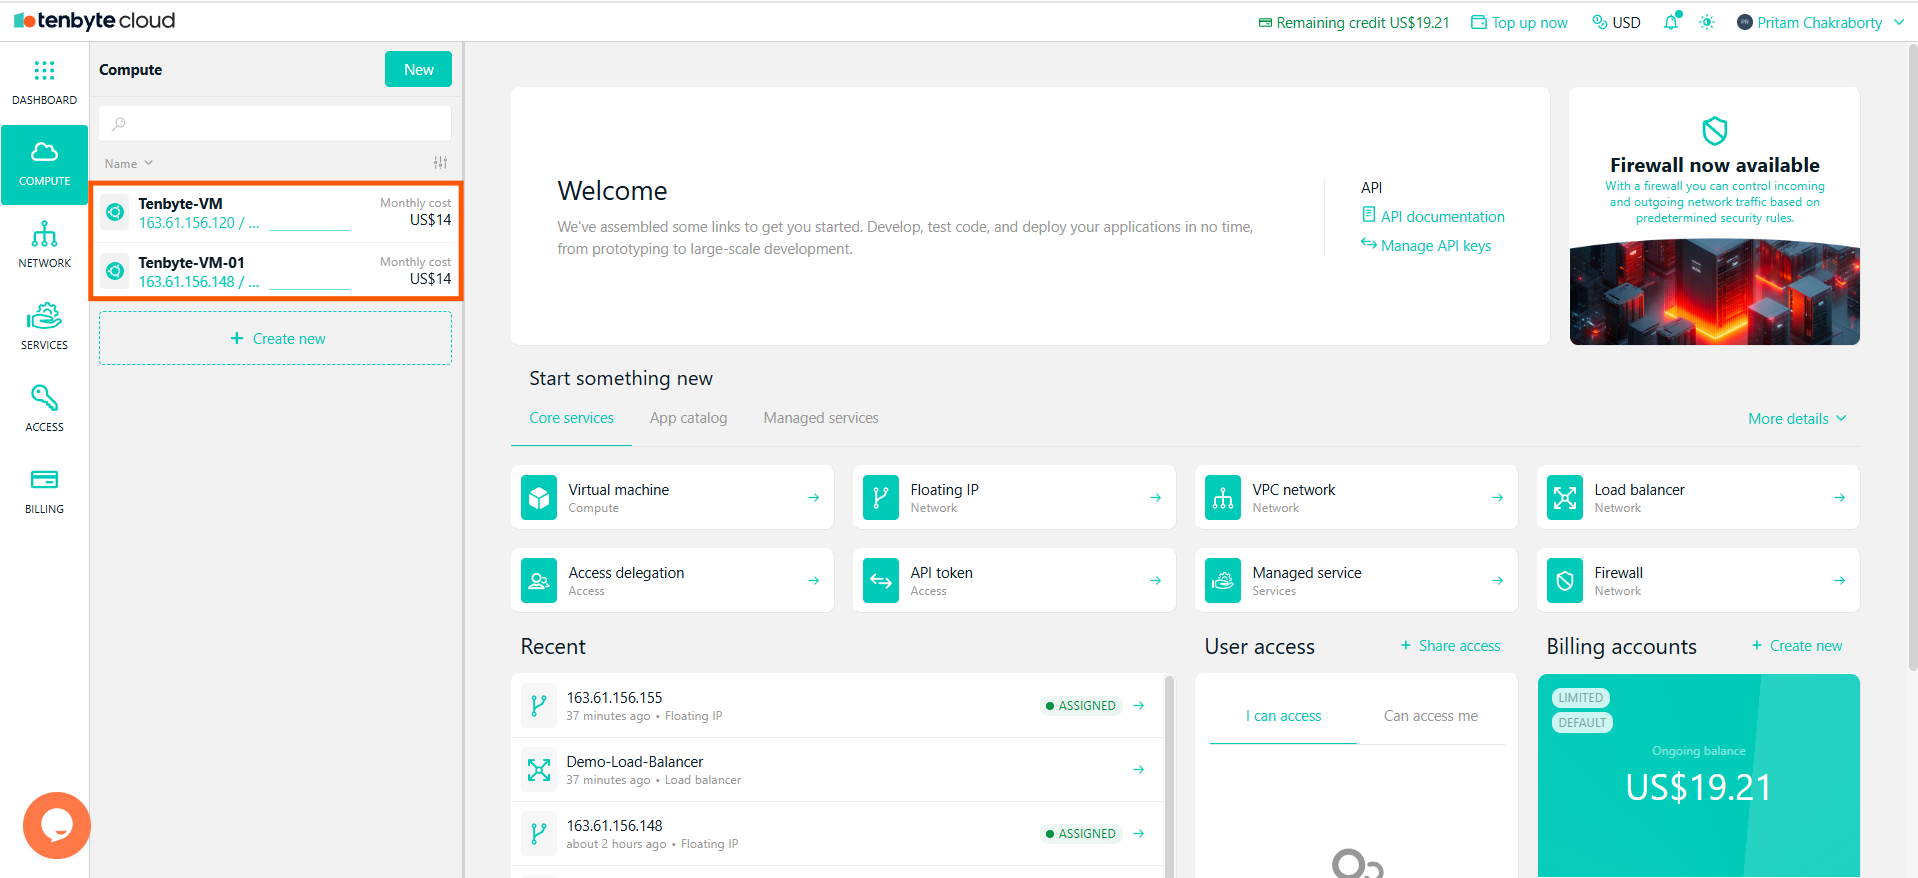Viewport: 1918px width, 878px height.
Task: Open the live chat bubble icon
Action: click(x=57, y=825)
